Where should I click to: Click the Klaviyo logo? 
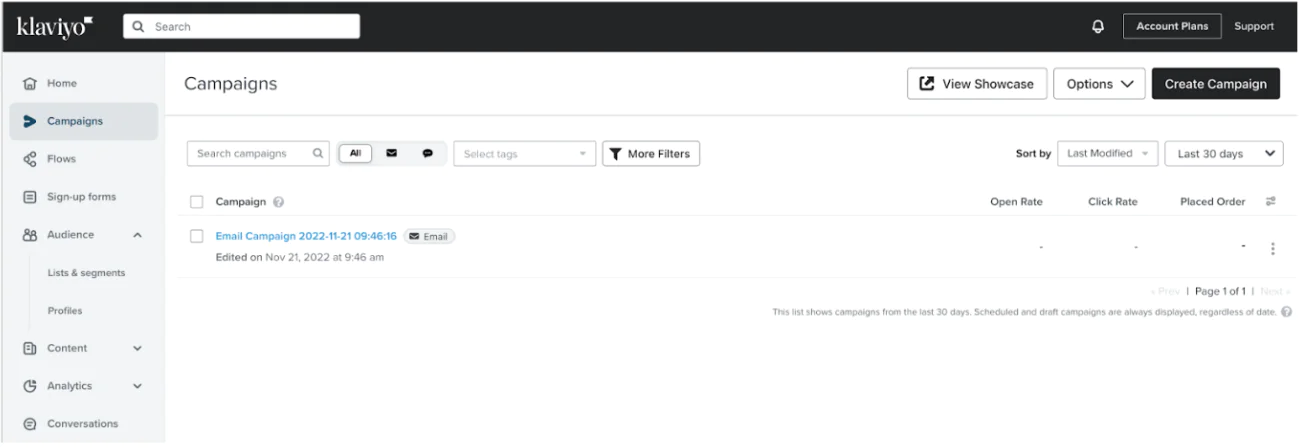pyautogui.click(x=55, y=27)
